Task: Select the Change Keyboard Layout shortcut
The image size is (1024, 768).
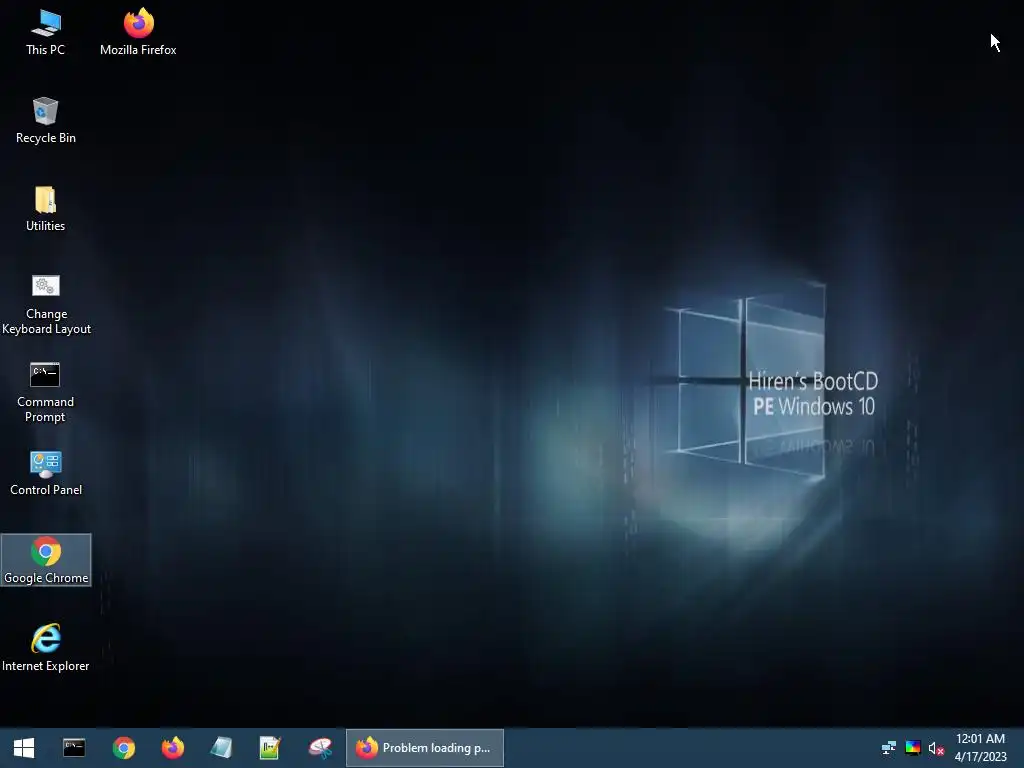Action: pos(46,304)
